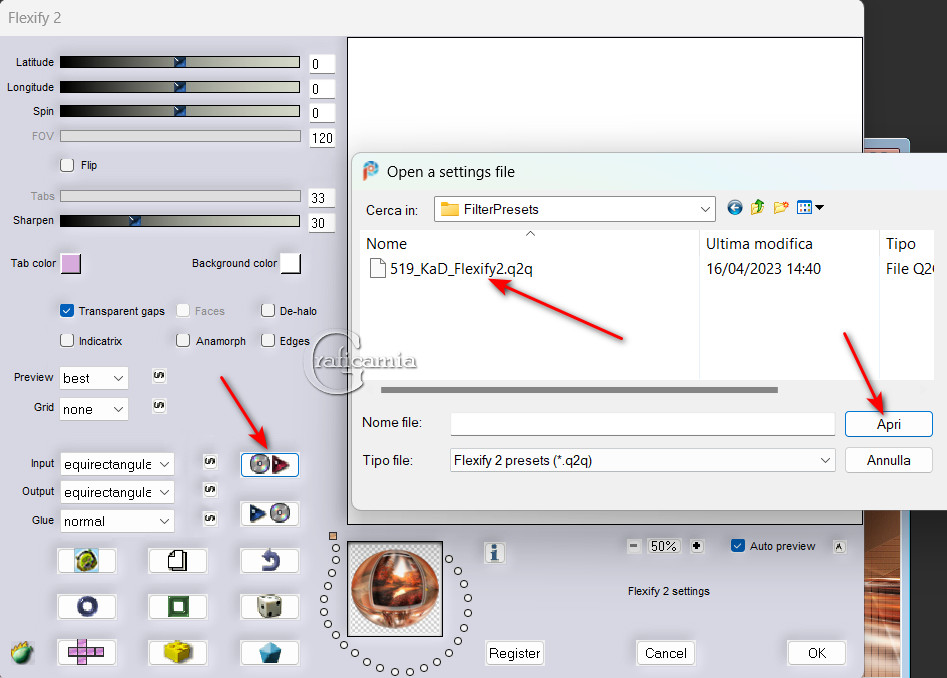Viewport: 947px width, 678px height.
Task: Click the green square icon button
Action: [178, 606]
